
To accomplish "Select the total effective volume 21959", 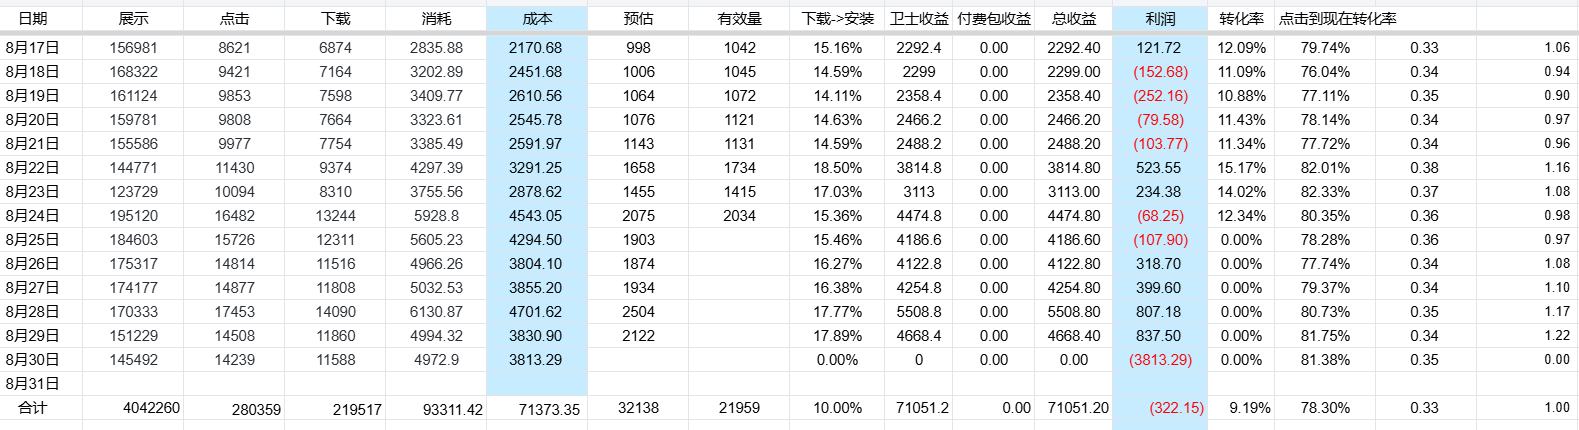I will (739, 407).
